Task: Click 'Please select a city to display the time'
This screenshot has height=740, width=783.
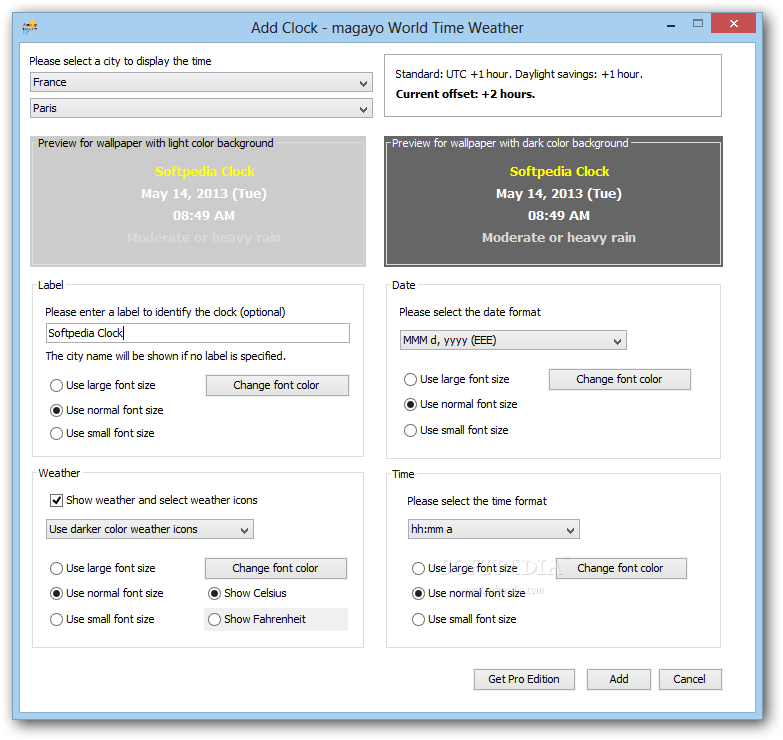Action: coord(120,61)
